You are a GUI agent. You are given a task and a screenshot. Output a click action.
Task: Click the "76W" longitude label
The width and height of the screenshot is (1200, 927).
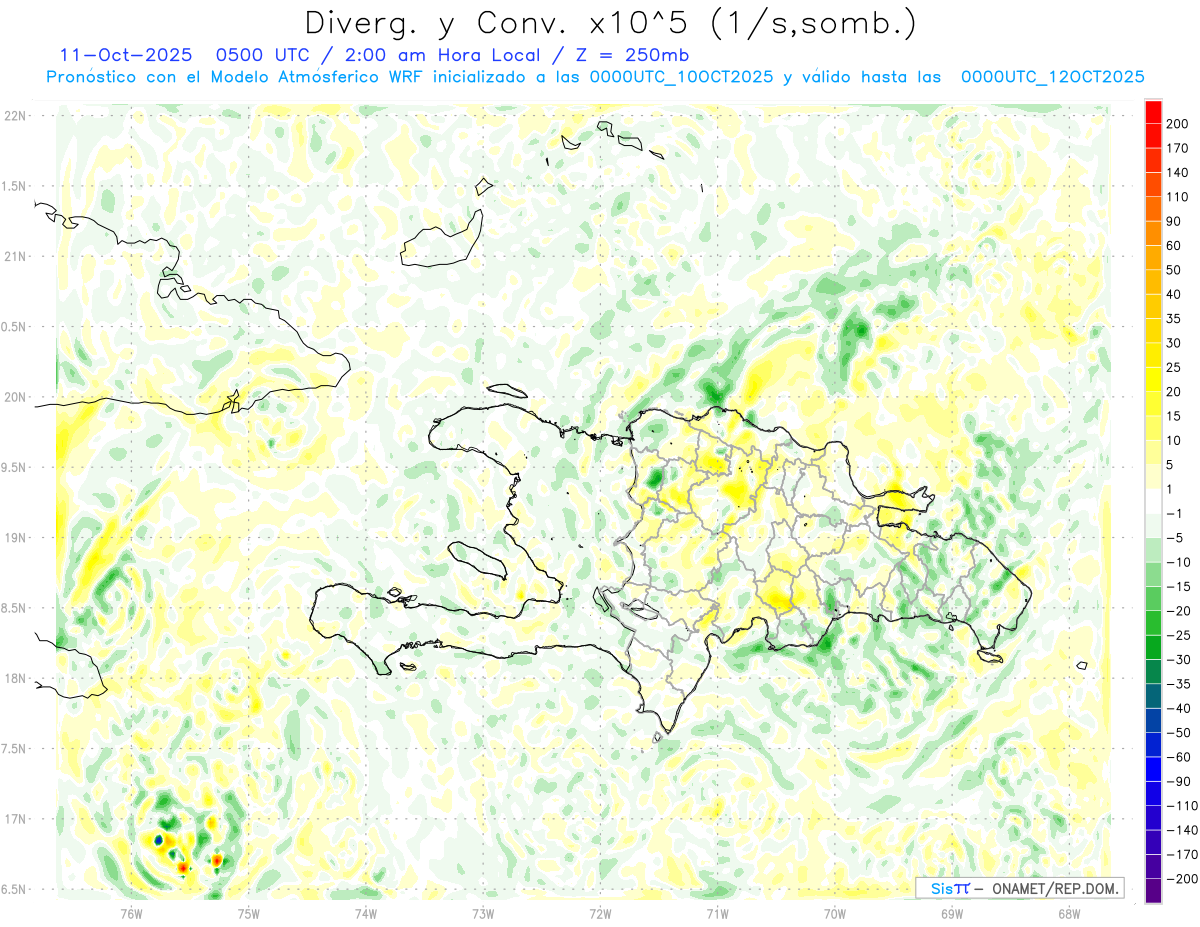(x=131, y=913)
